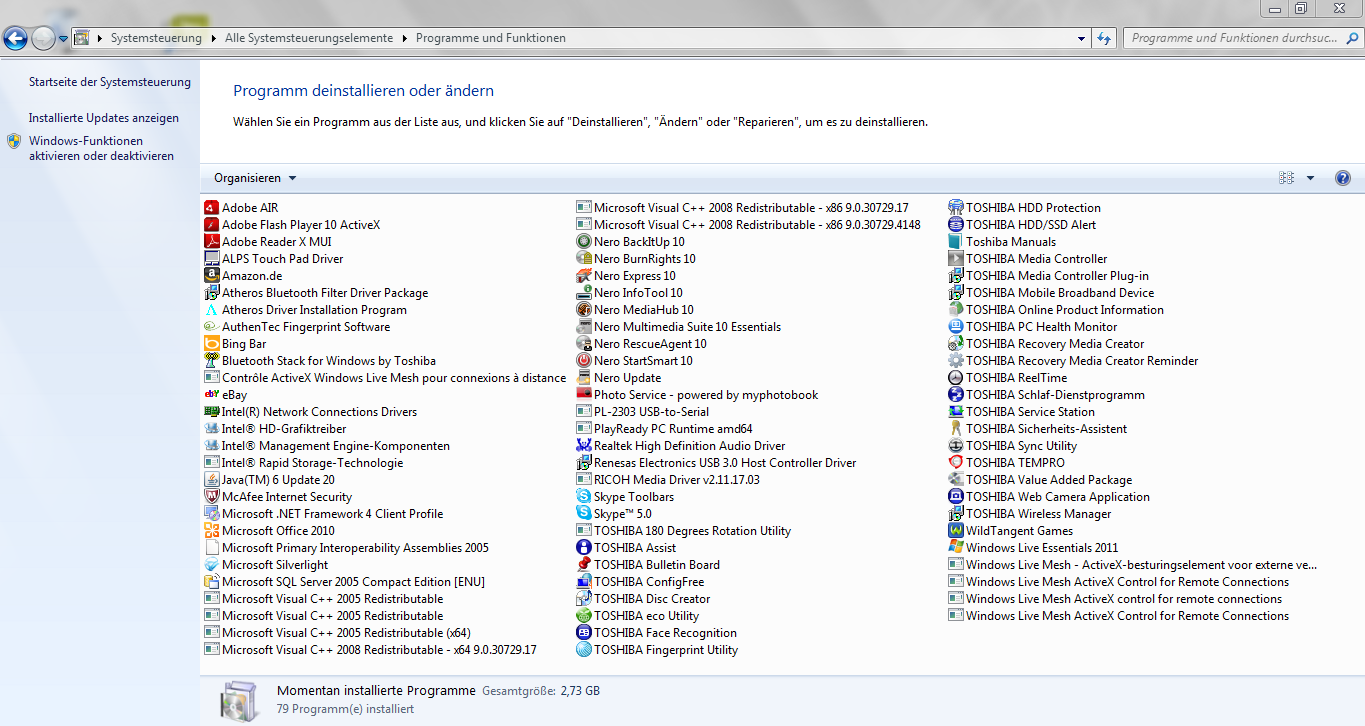Click the Amazon.de program icon
This screenshot has height=726, width=1365.
click(x=212, y=276)
